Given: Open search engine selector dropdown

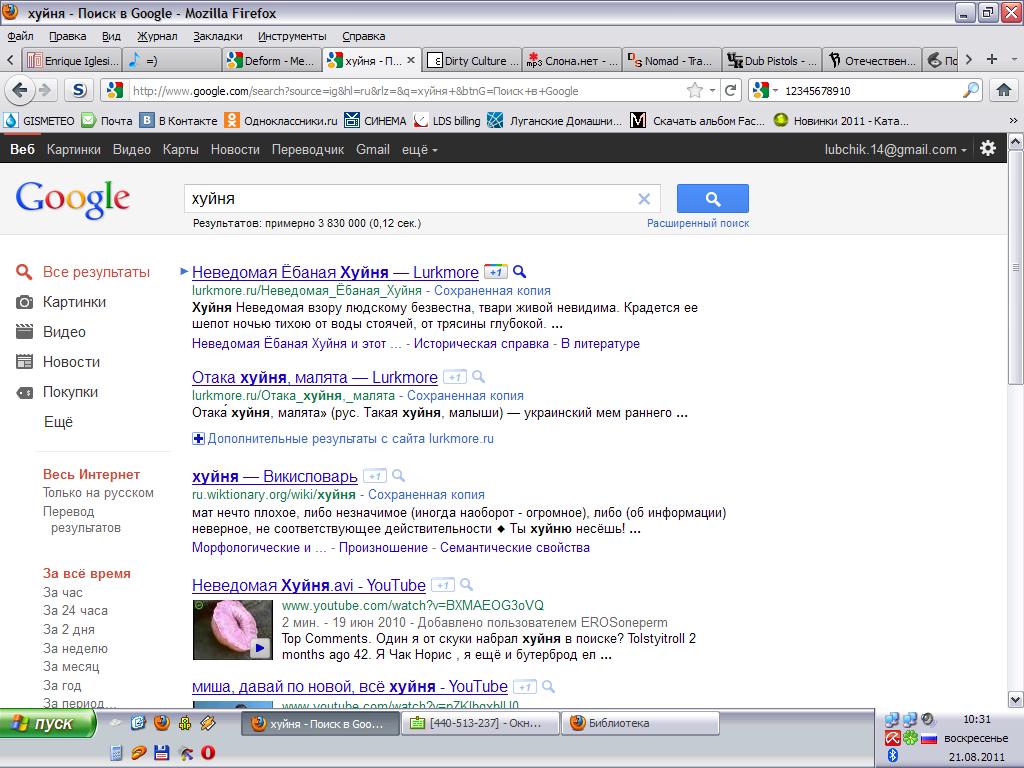Looking at the screenshot, I should click(x=765, y=90).
